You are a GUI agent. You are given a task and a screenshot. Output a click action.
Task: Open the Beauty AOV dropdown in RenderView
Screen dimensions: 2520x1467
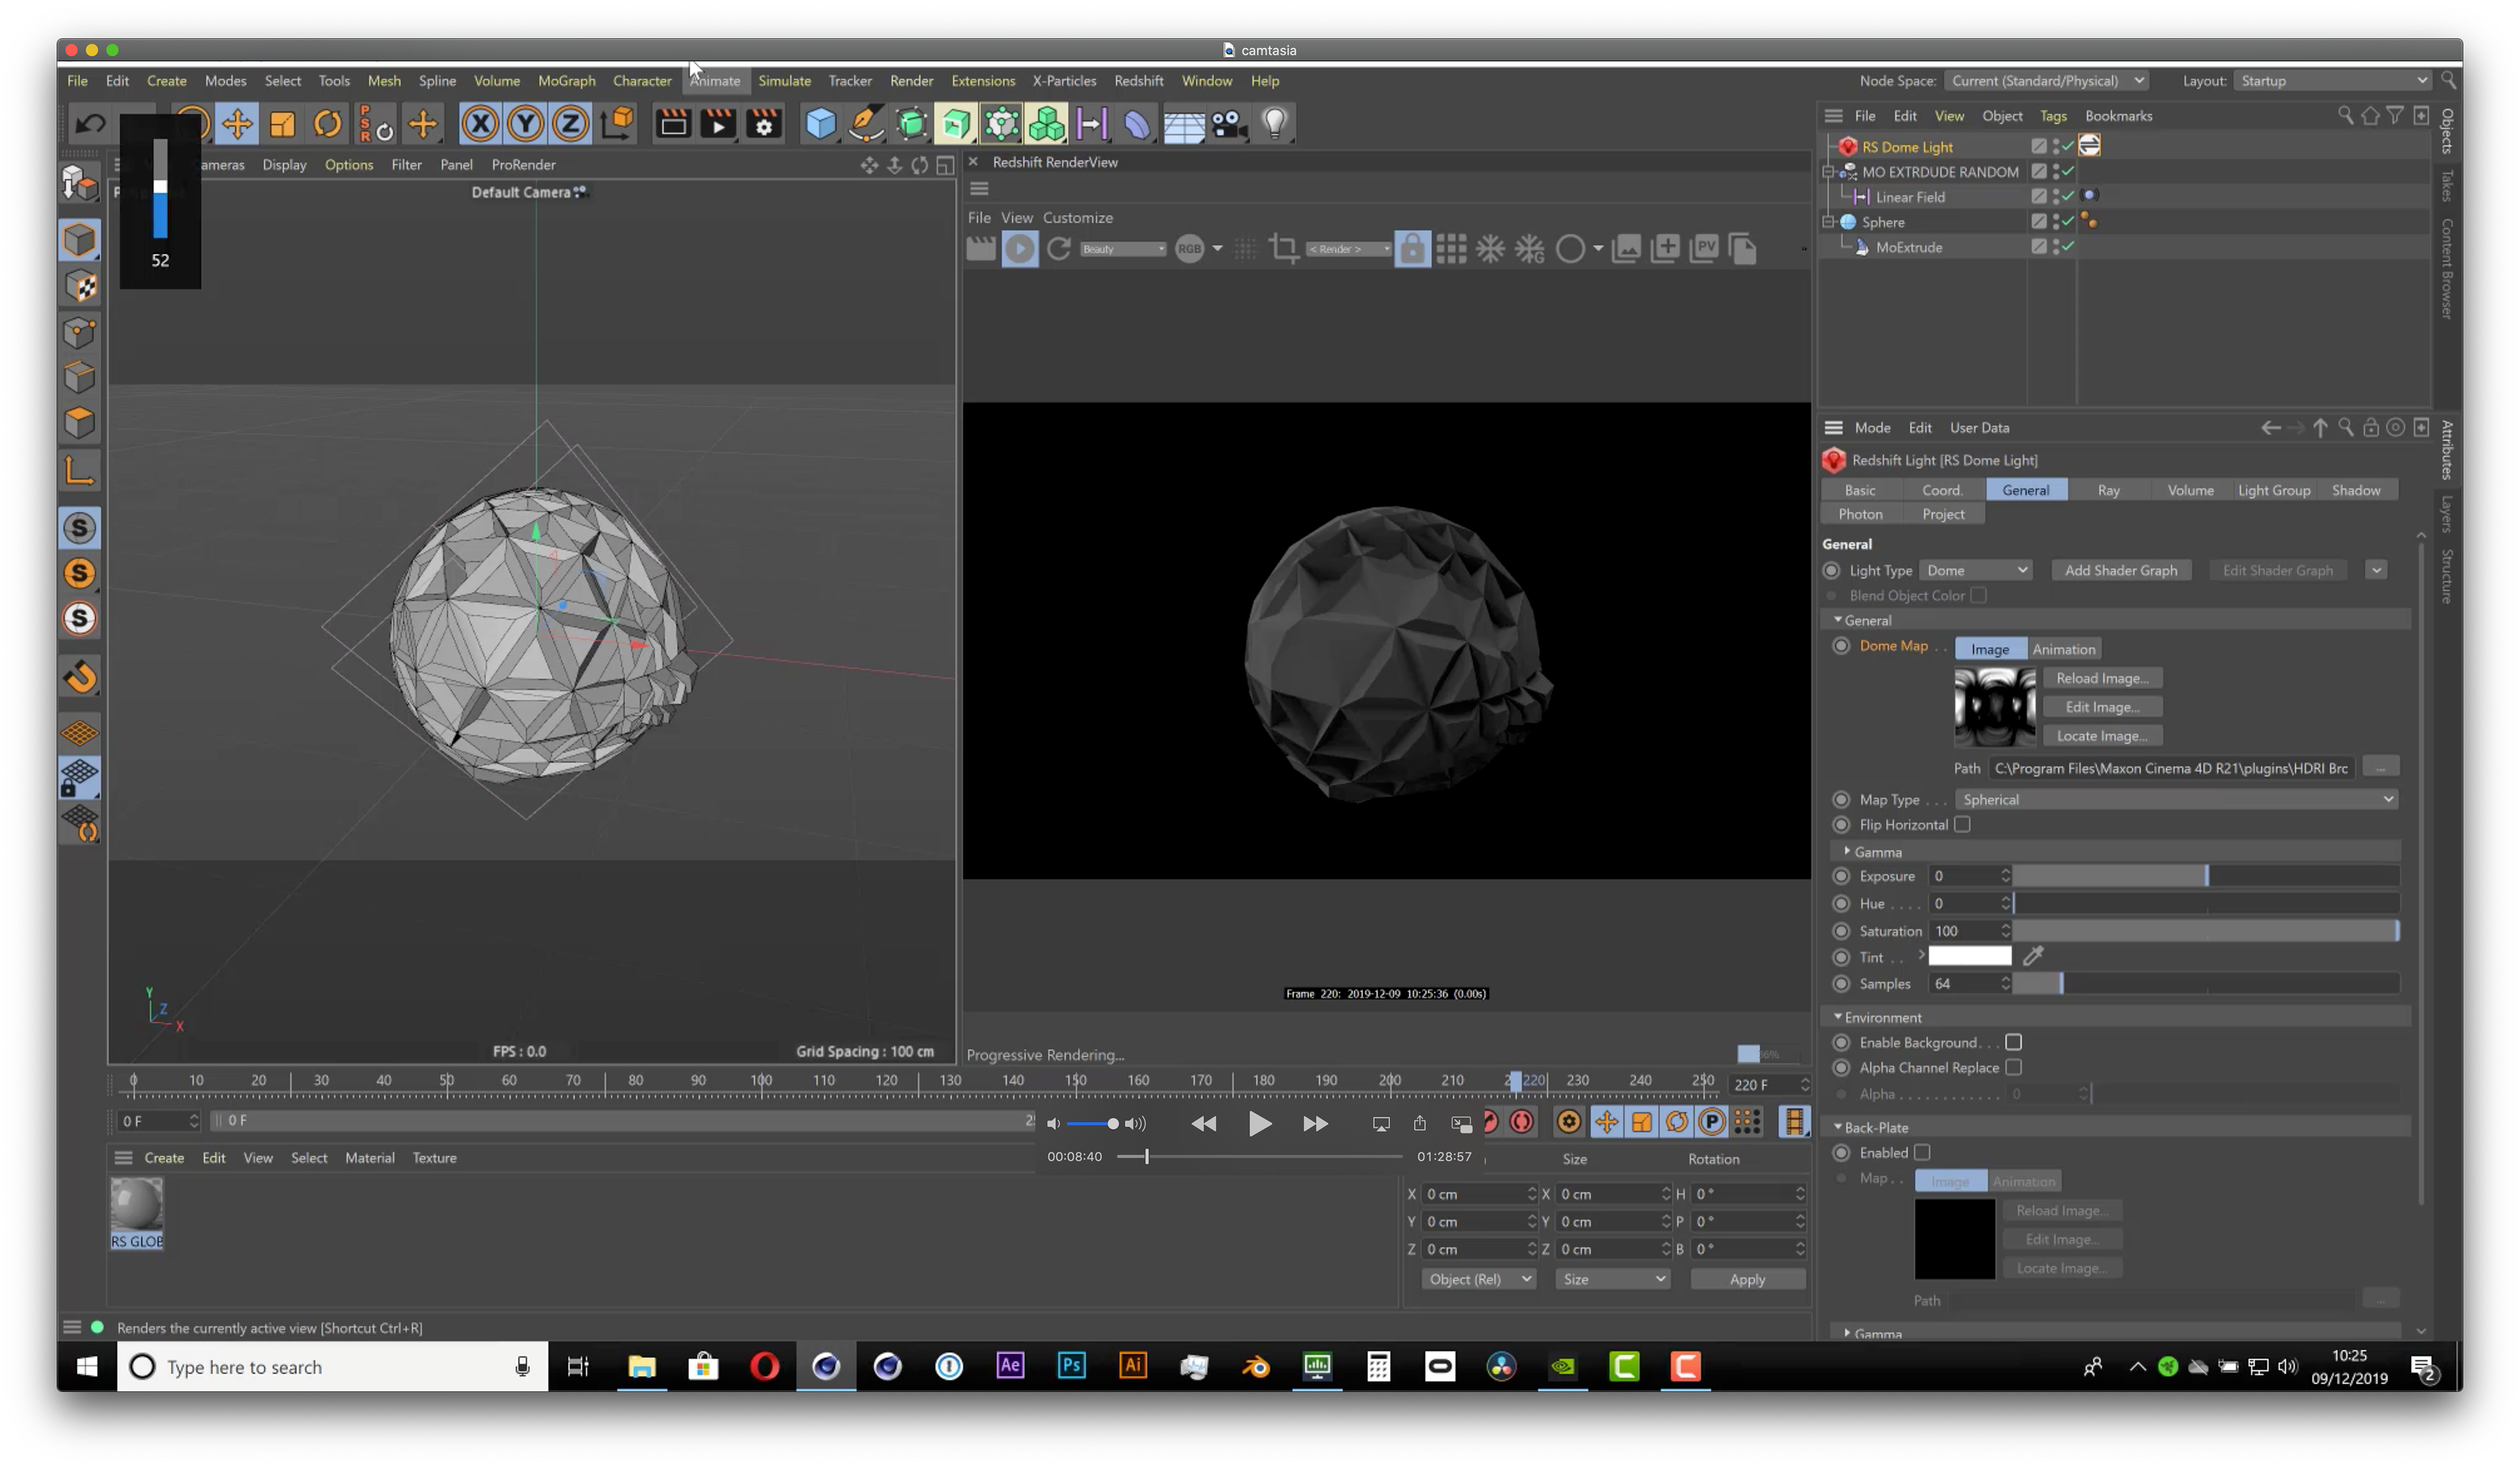click(x=1122, y=249)
